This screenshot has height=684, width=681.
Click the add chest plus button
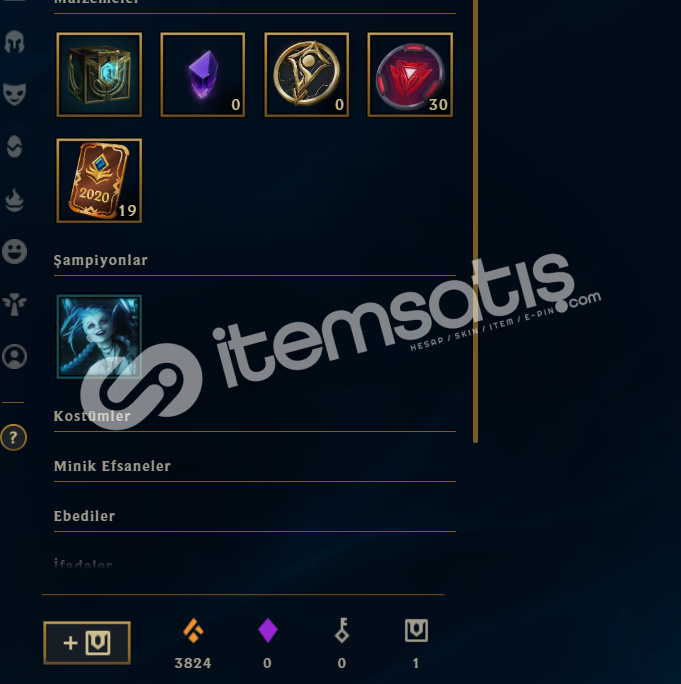(87, 643)
